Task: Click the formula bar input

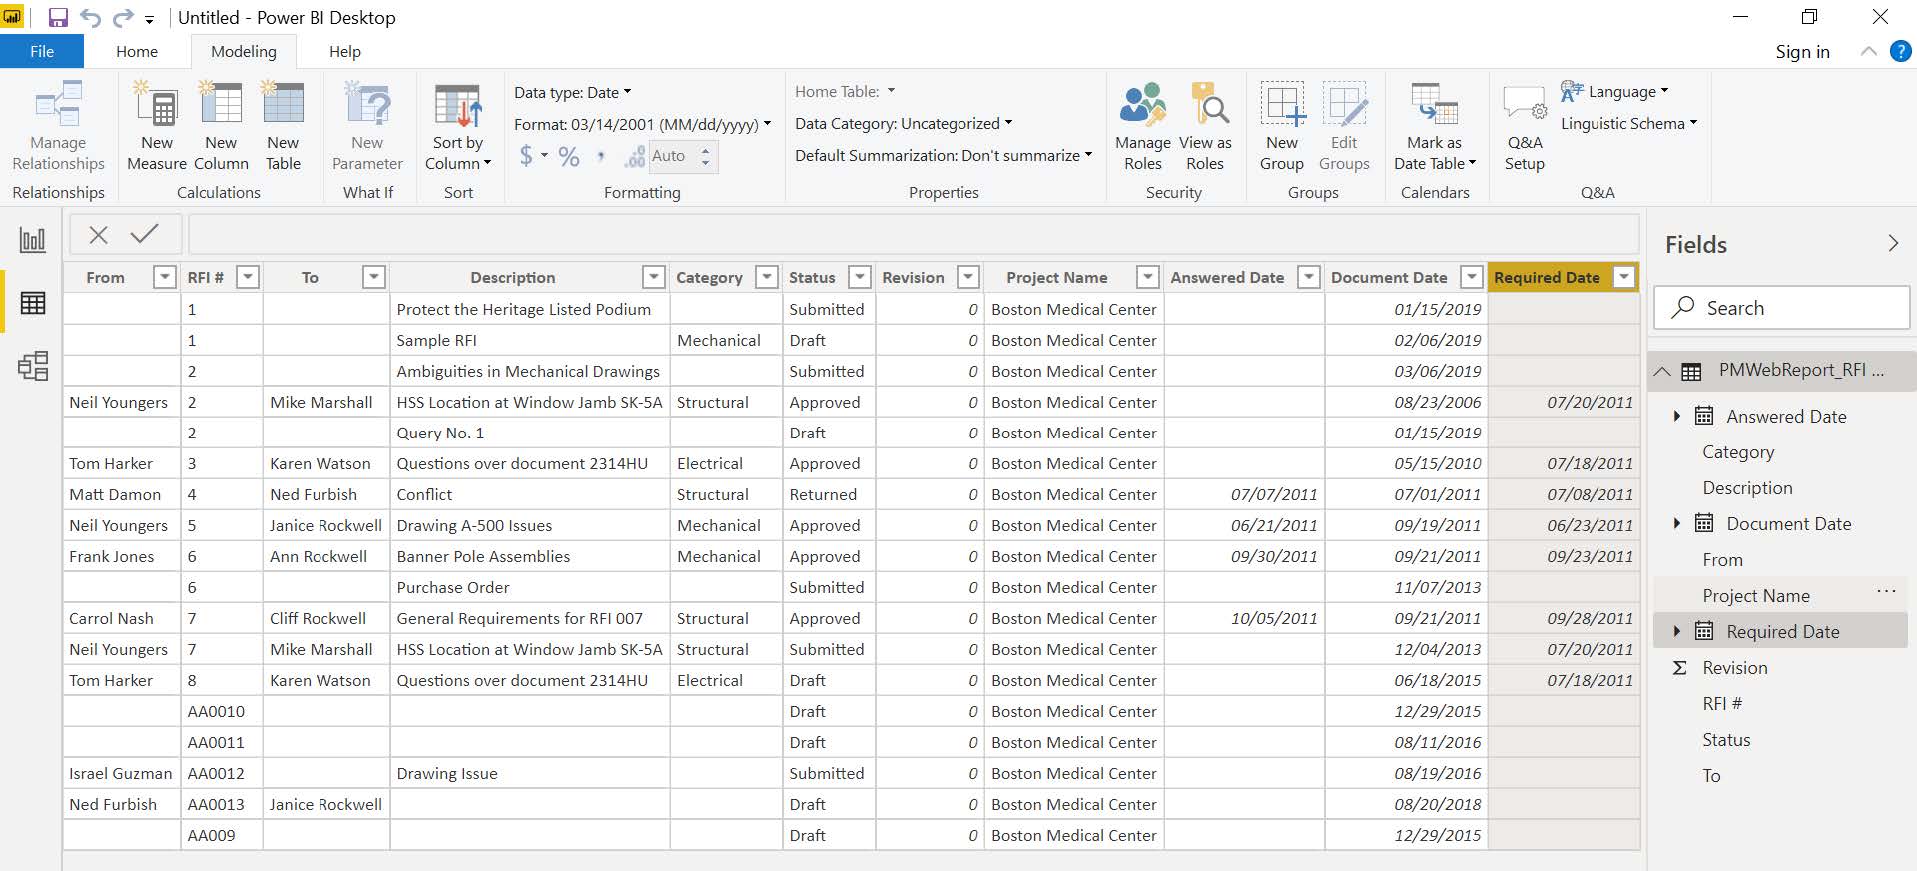Action: [913, 234]
